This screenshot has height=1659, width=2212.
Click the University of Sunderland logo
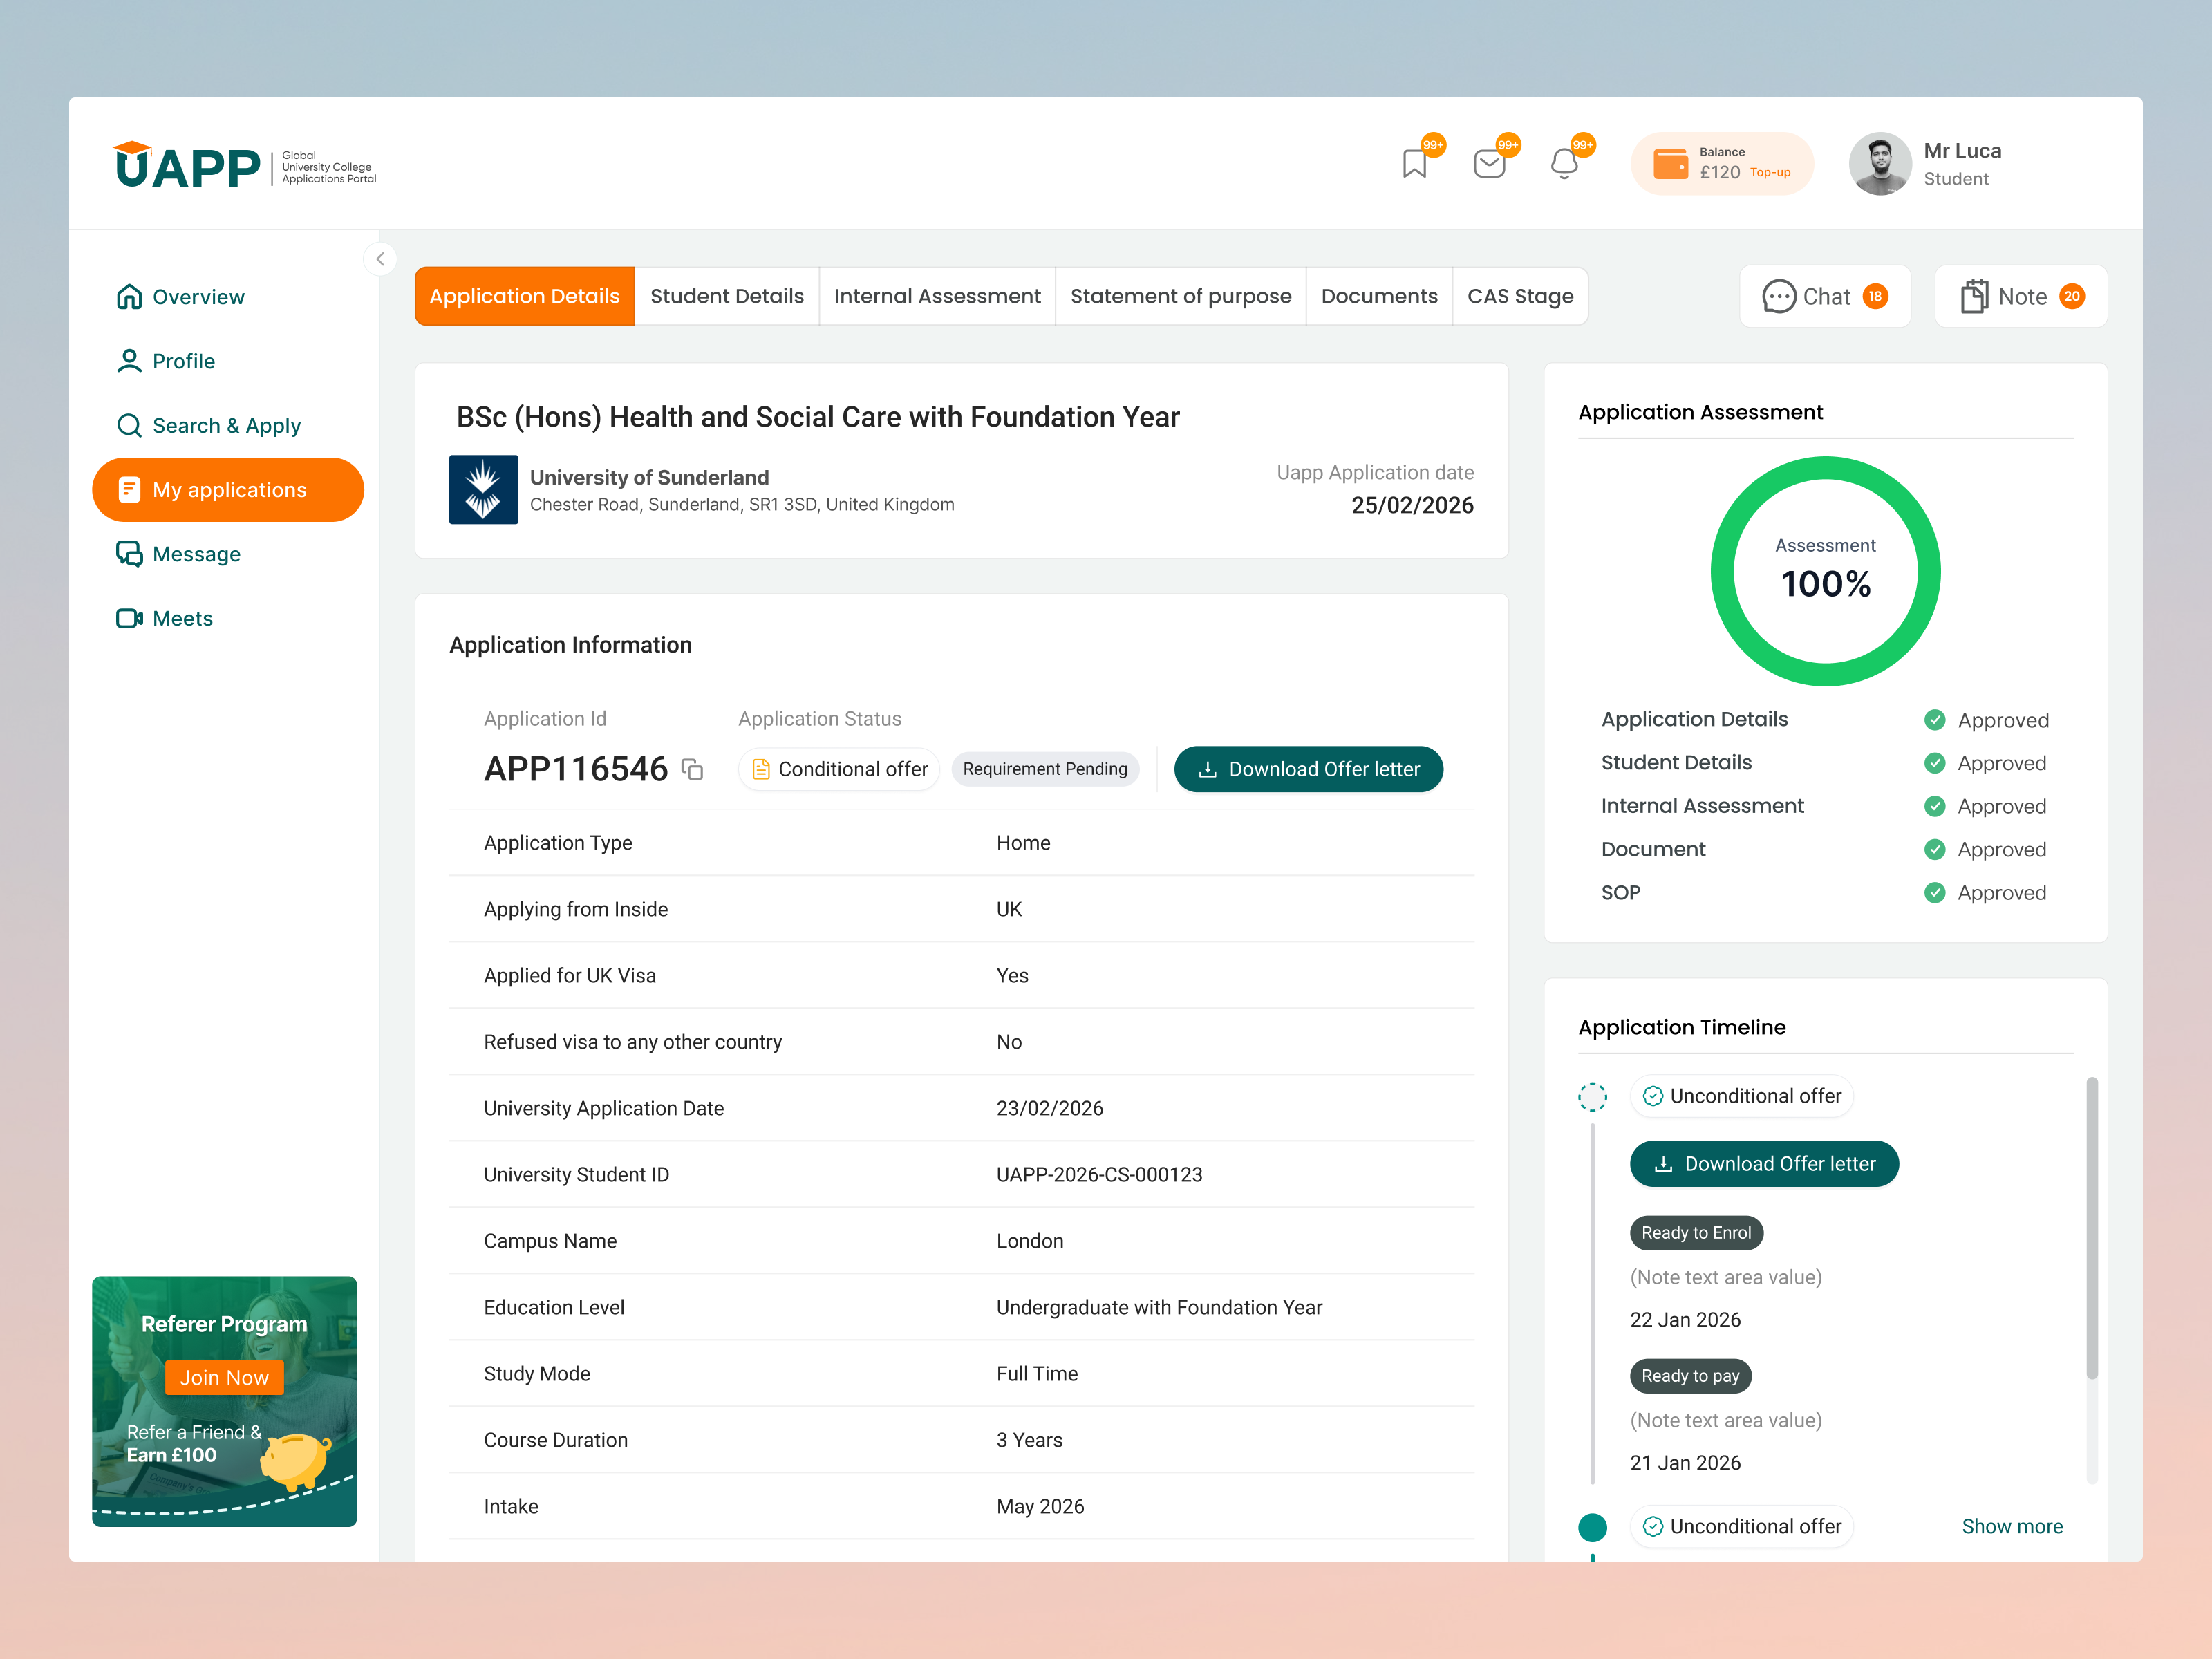484,490
